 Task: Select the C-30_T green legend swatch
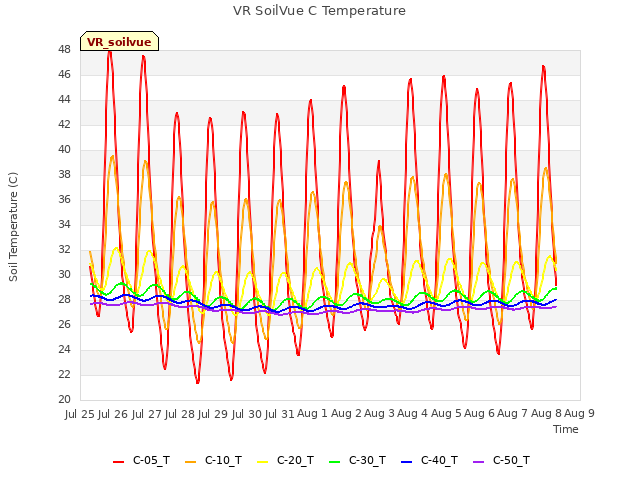click(x=334, y=462)
